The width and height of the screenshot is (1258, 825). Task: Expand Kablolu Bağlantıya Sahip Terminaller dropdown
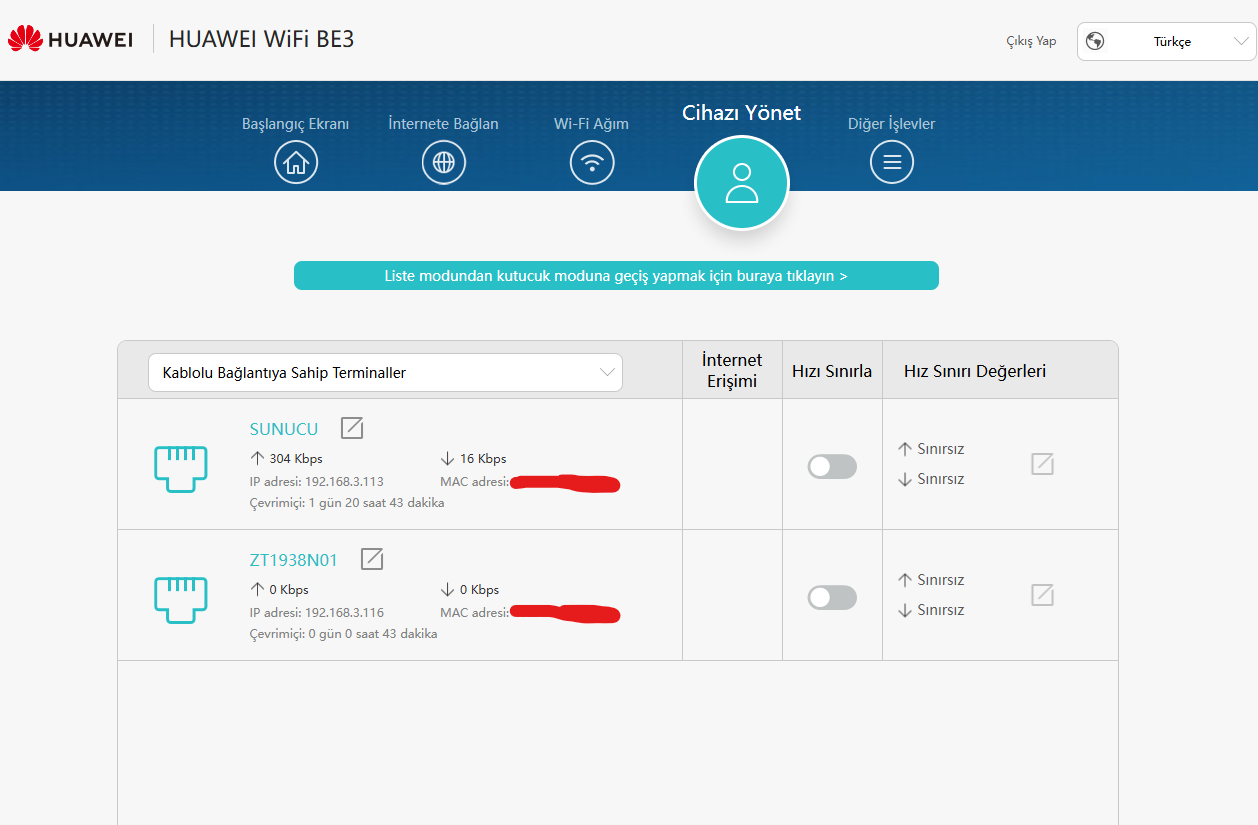(x=385, y=372)
